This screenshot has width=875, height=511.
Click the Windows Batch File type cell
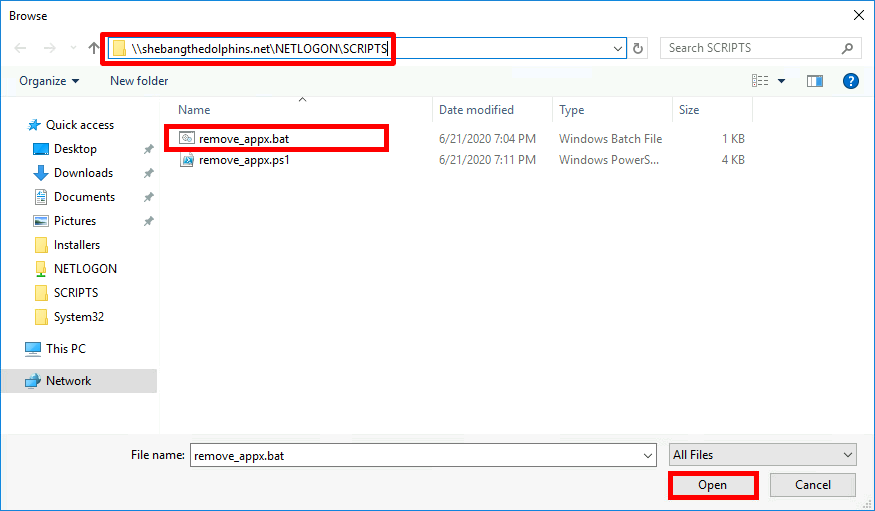[x=610, y=138]
